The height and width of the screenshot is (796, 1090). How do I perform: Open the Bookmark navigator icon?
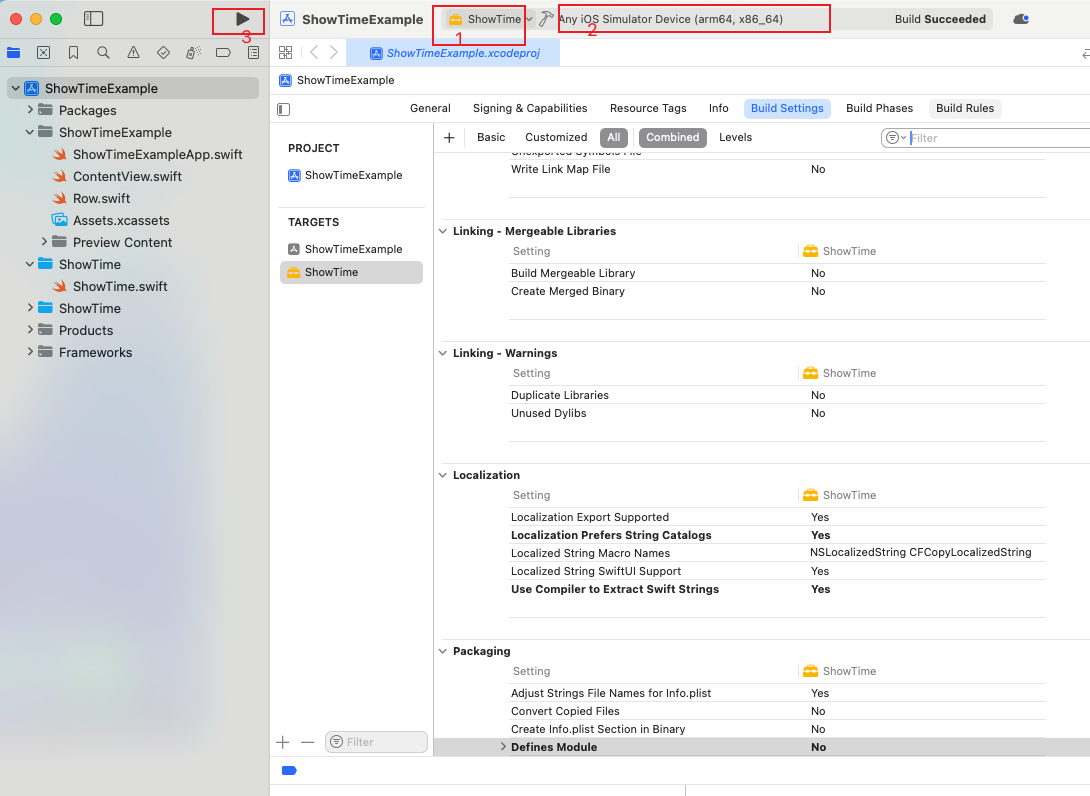tap(73, 53)
